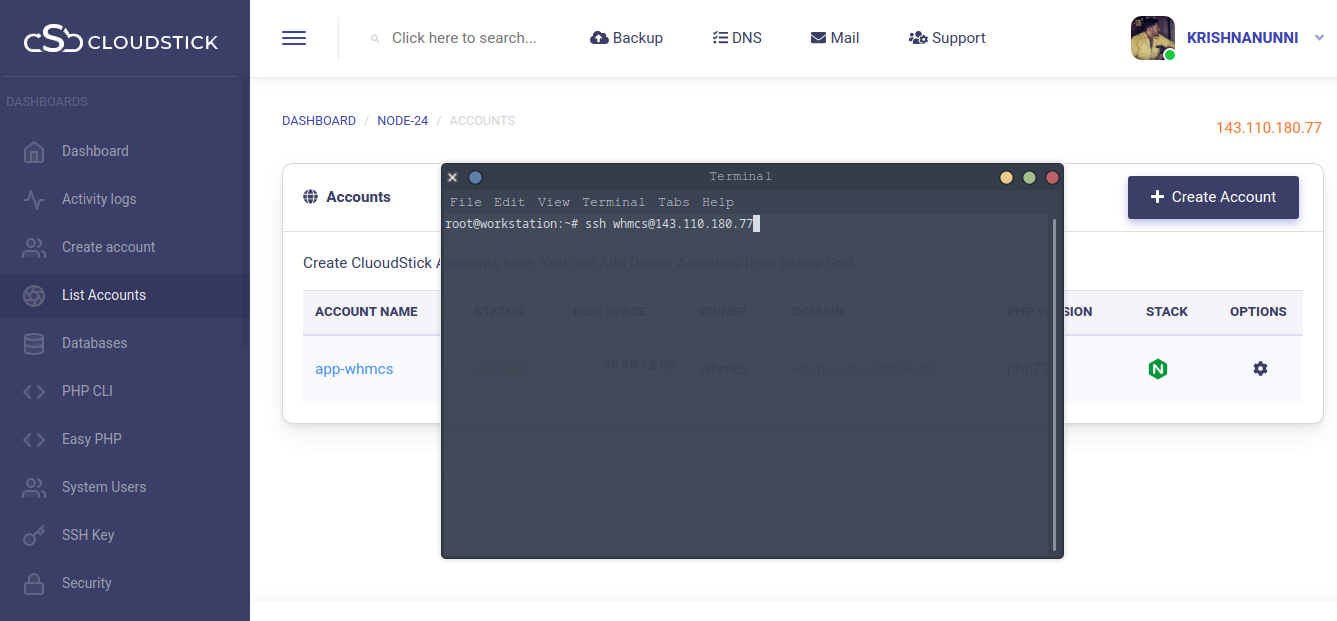Open the Backup cloud icon link
The width and height of the screenshot is (1337, 621).
click(x=627, y=38)
